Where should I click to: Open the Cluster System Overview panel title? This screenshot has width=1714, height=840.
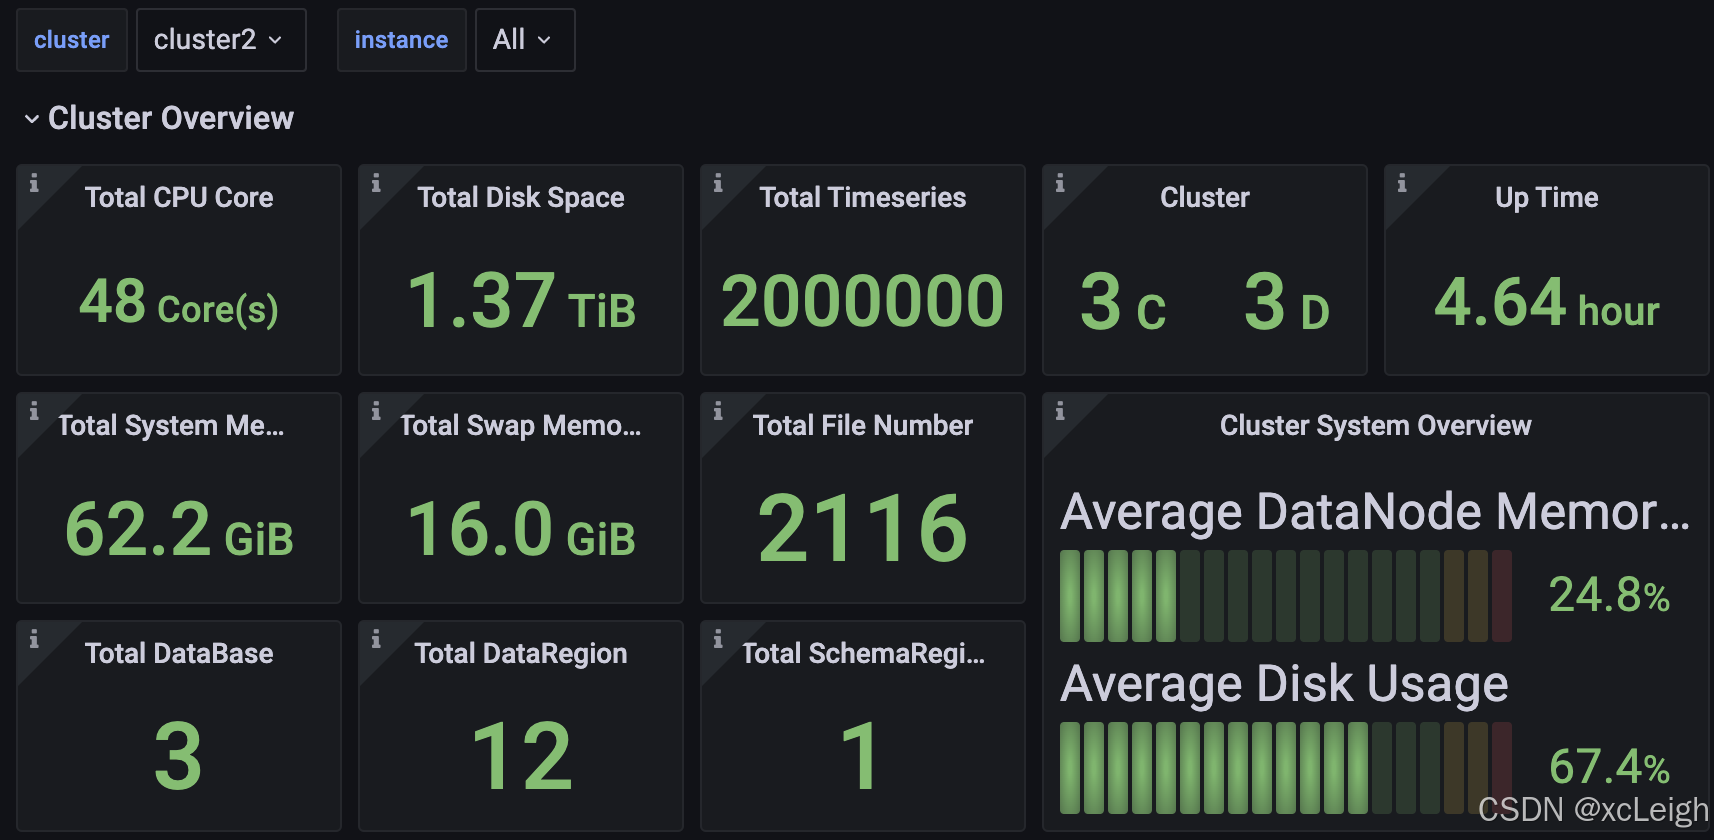click(1376, 426)
